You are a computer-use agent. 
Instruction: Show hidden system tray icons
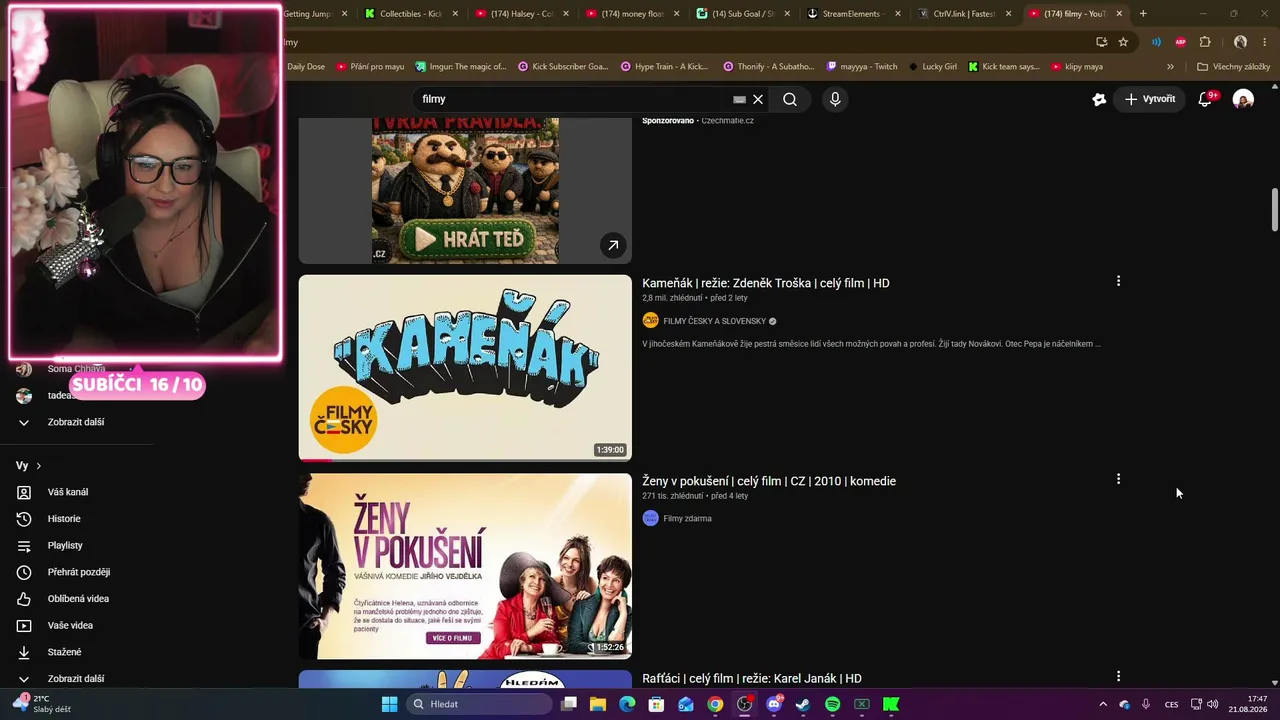[x=1103, y=704]
